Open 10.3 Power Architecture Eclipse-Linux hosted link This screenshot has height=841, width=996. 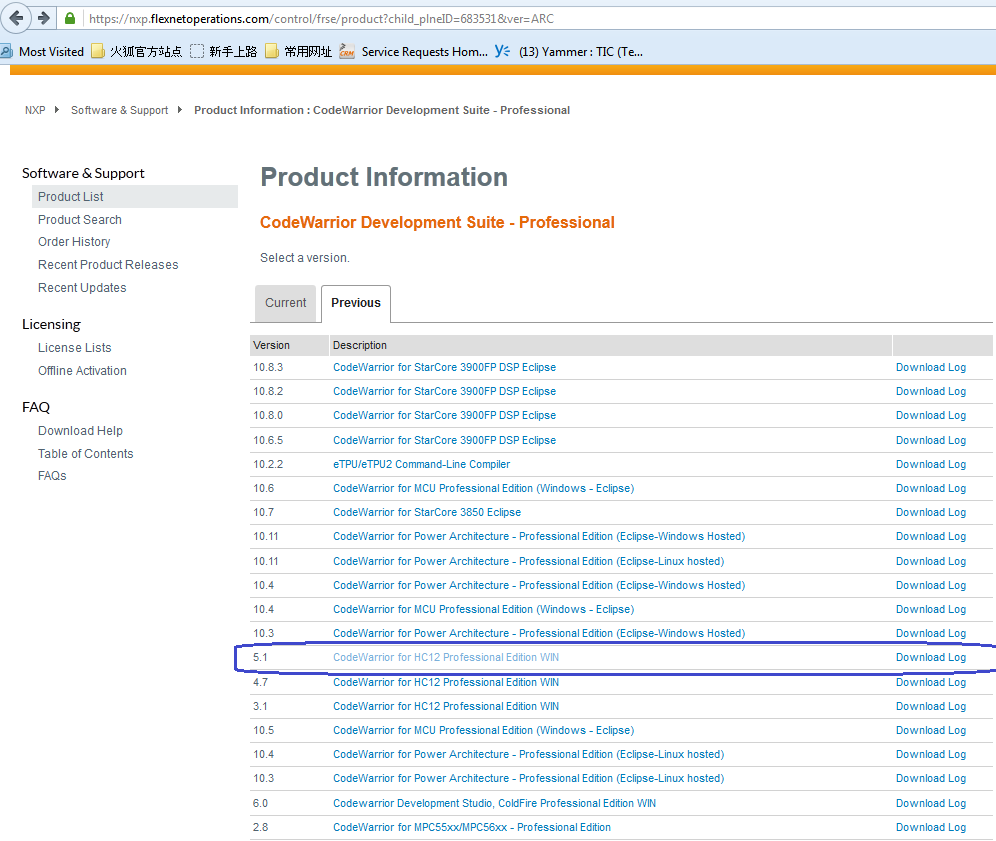[x=528, y=779]
